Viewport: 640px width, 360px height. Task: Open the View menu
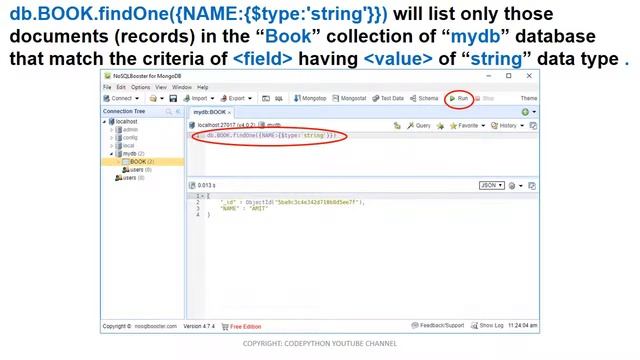tap(161, 87)
